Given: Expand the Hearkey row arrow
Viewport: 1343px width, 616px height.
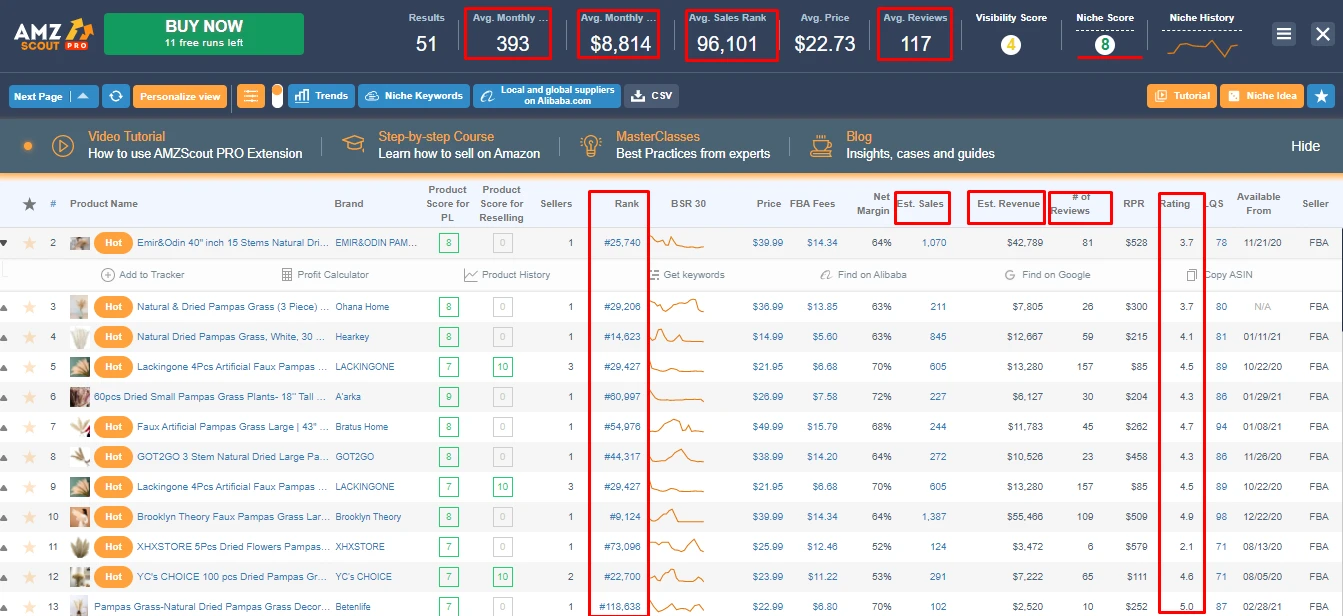Looking at the screenshot, I should 4,337.
